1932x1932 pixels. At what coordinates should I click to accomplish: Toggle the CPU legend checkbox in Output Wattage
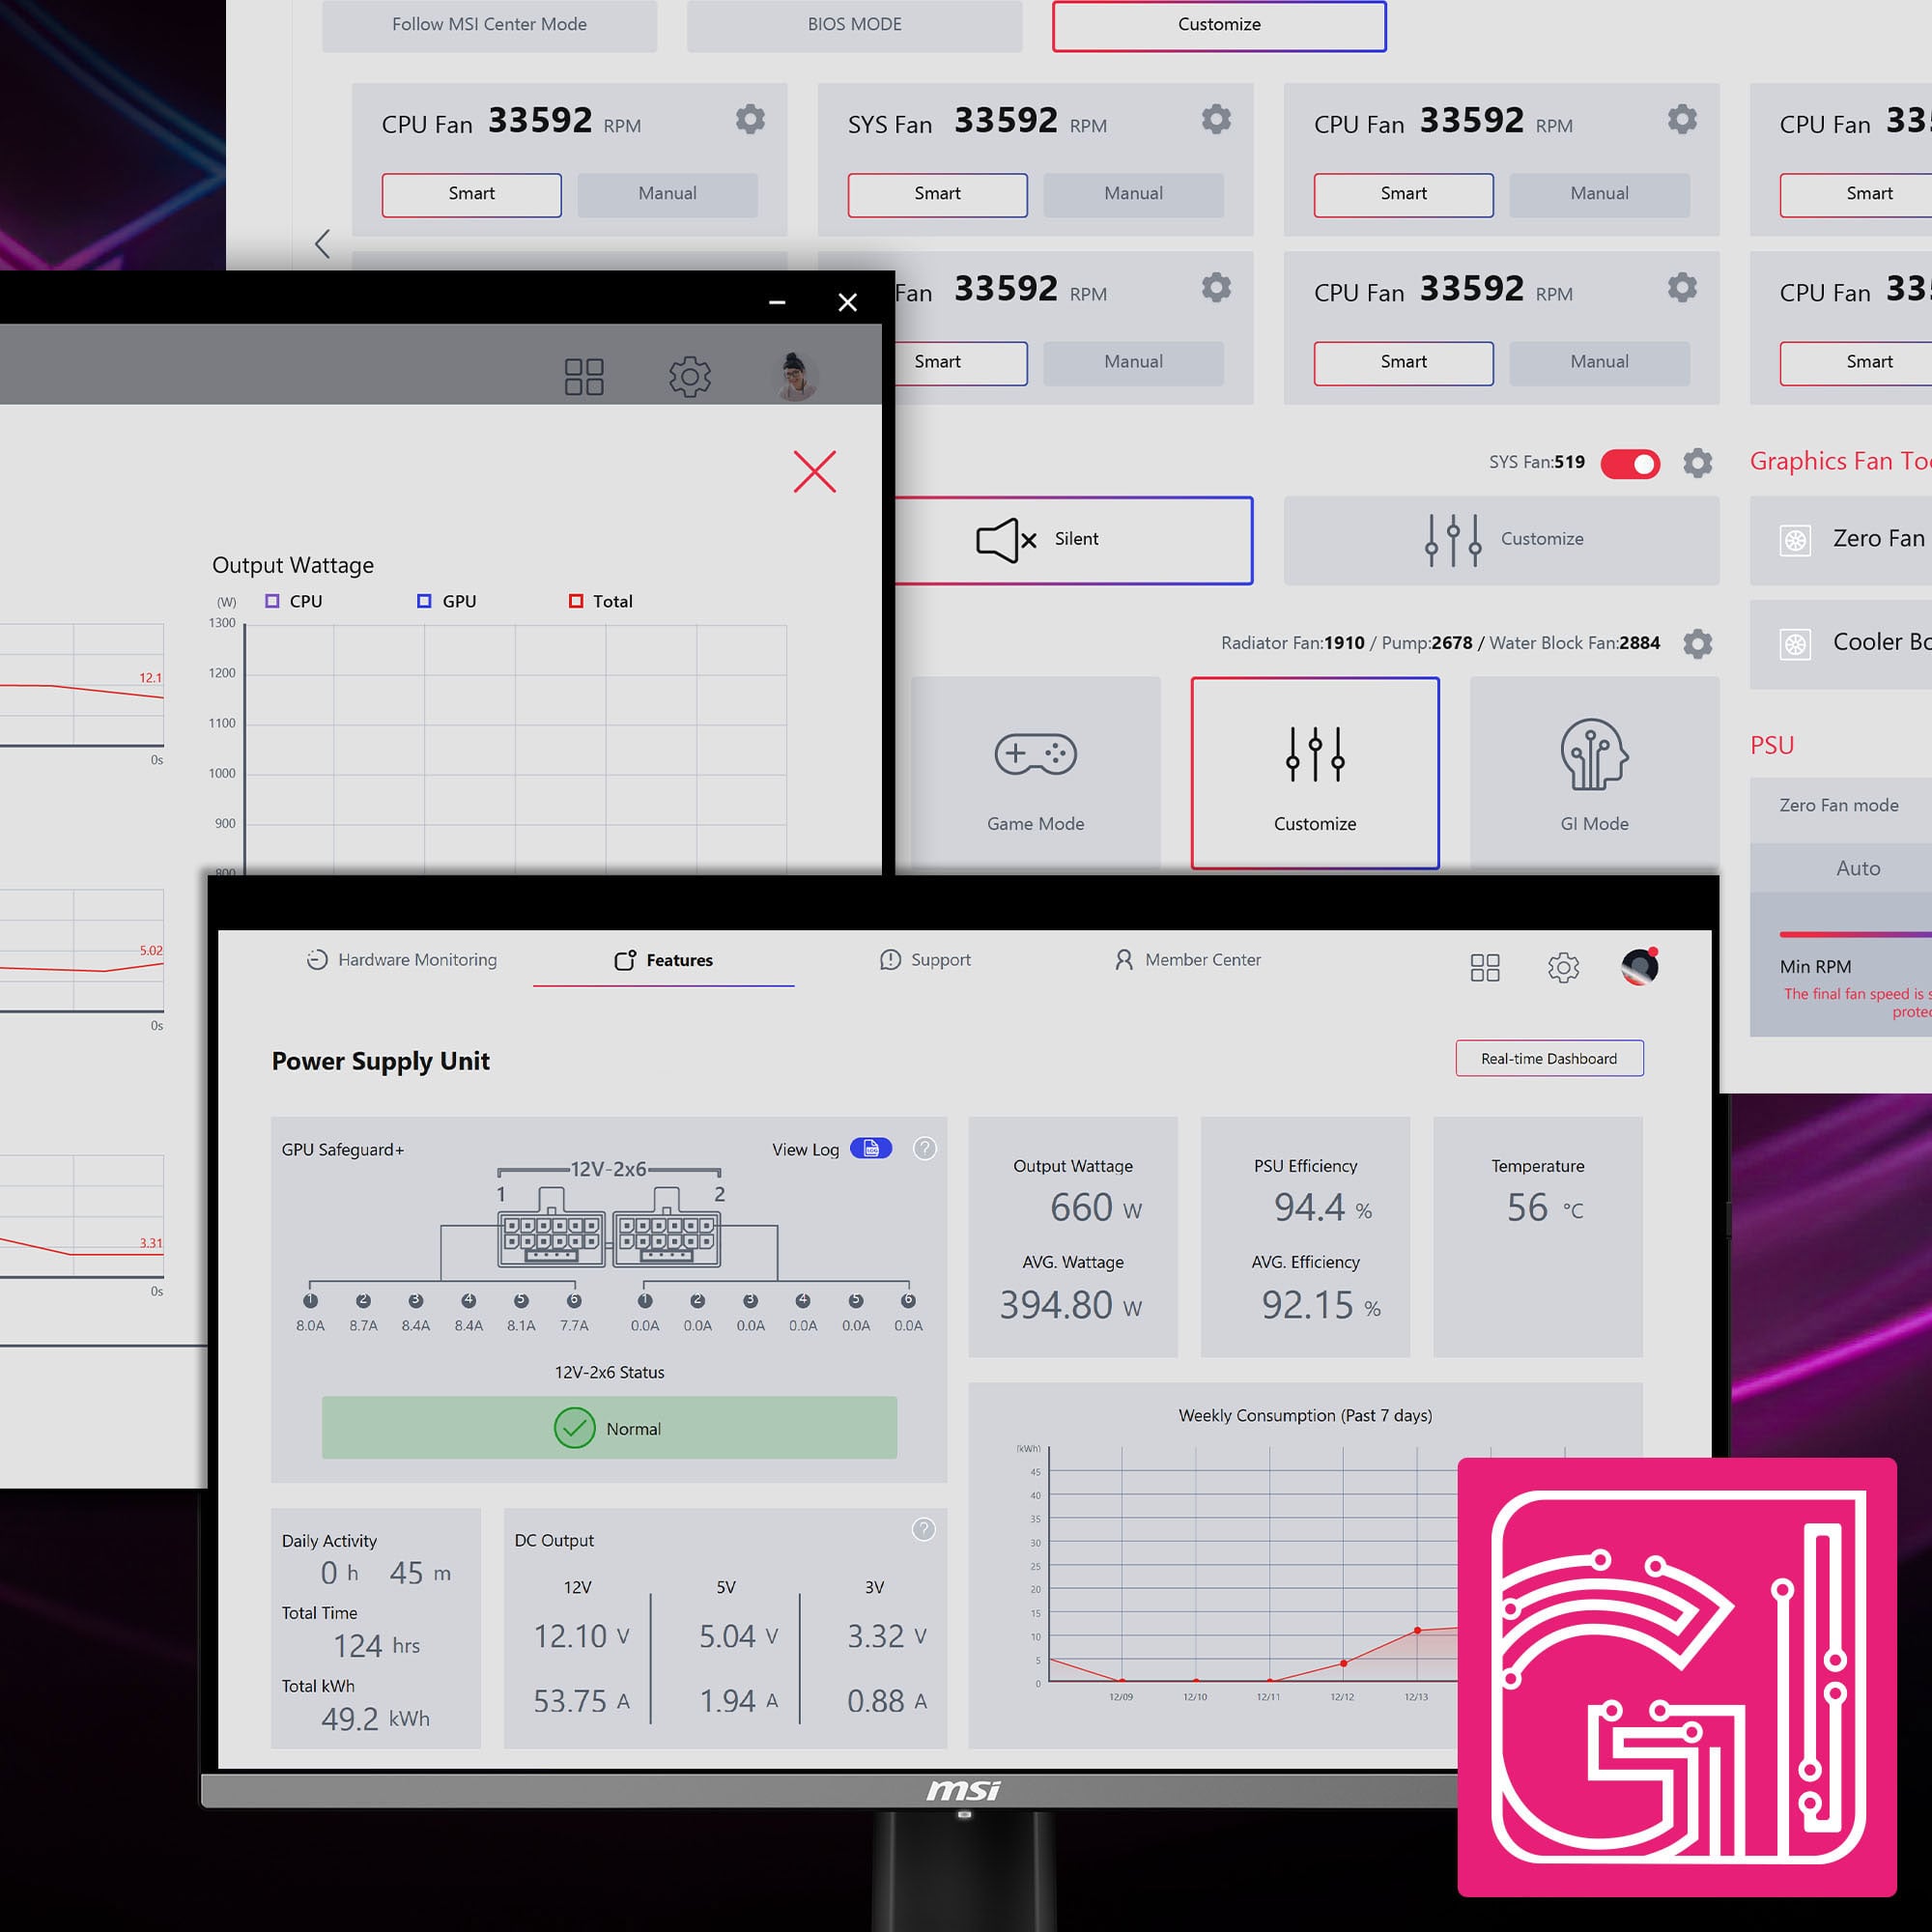[272, 601]
